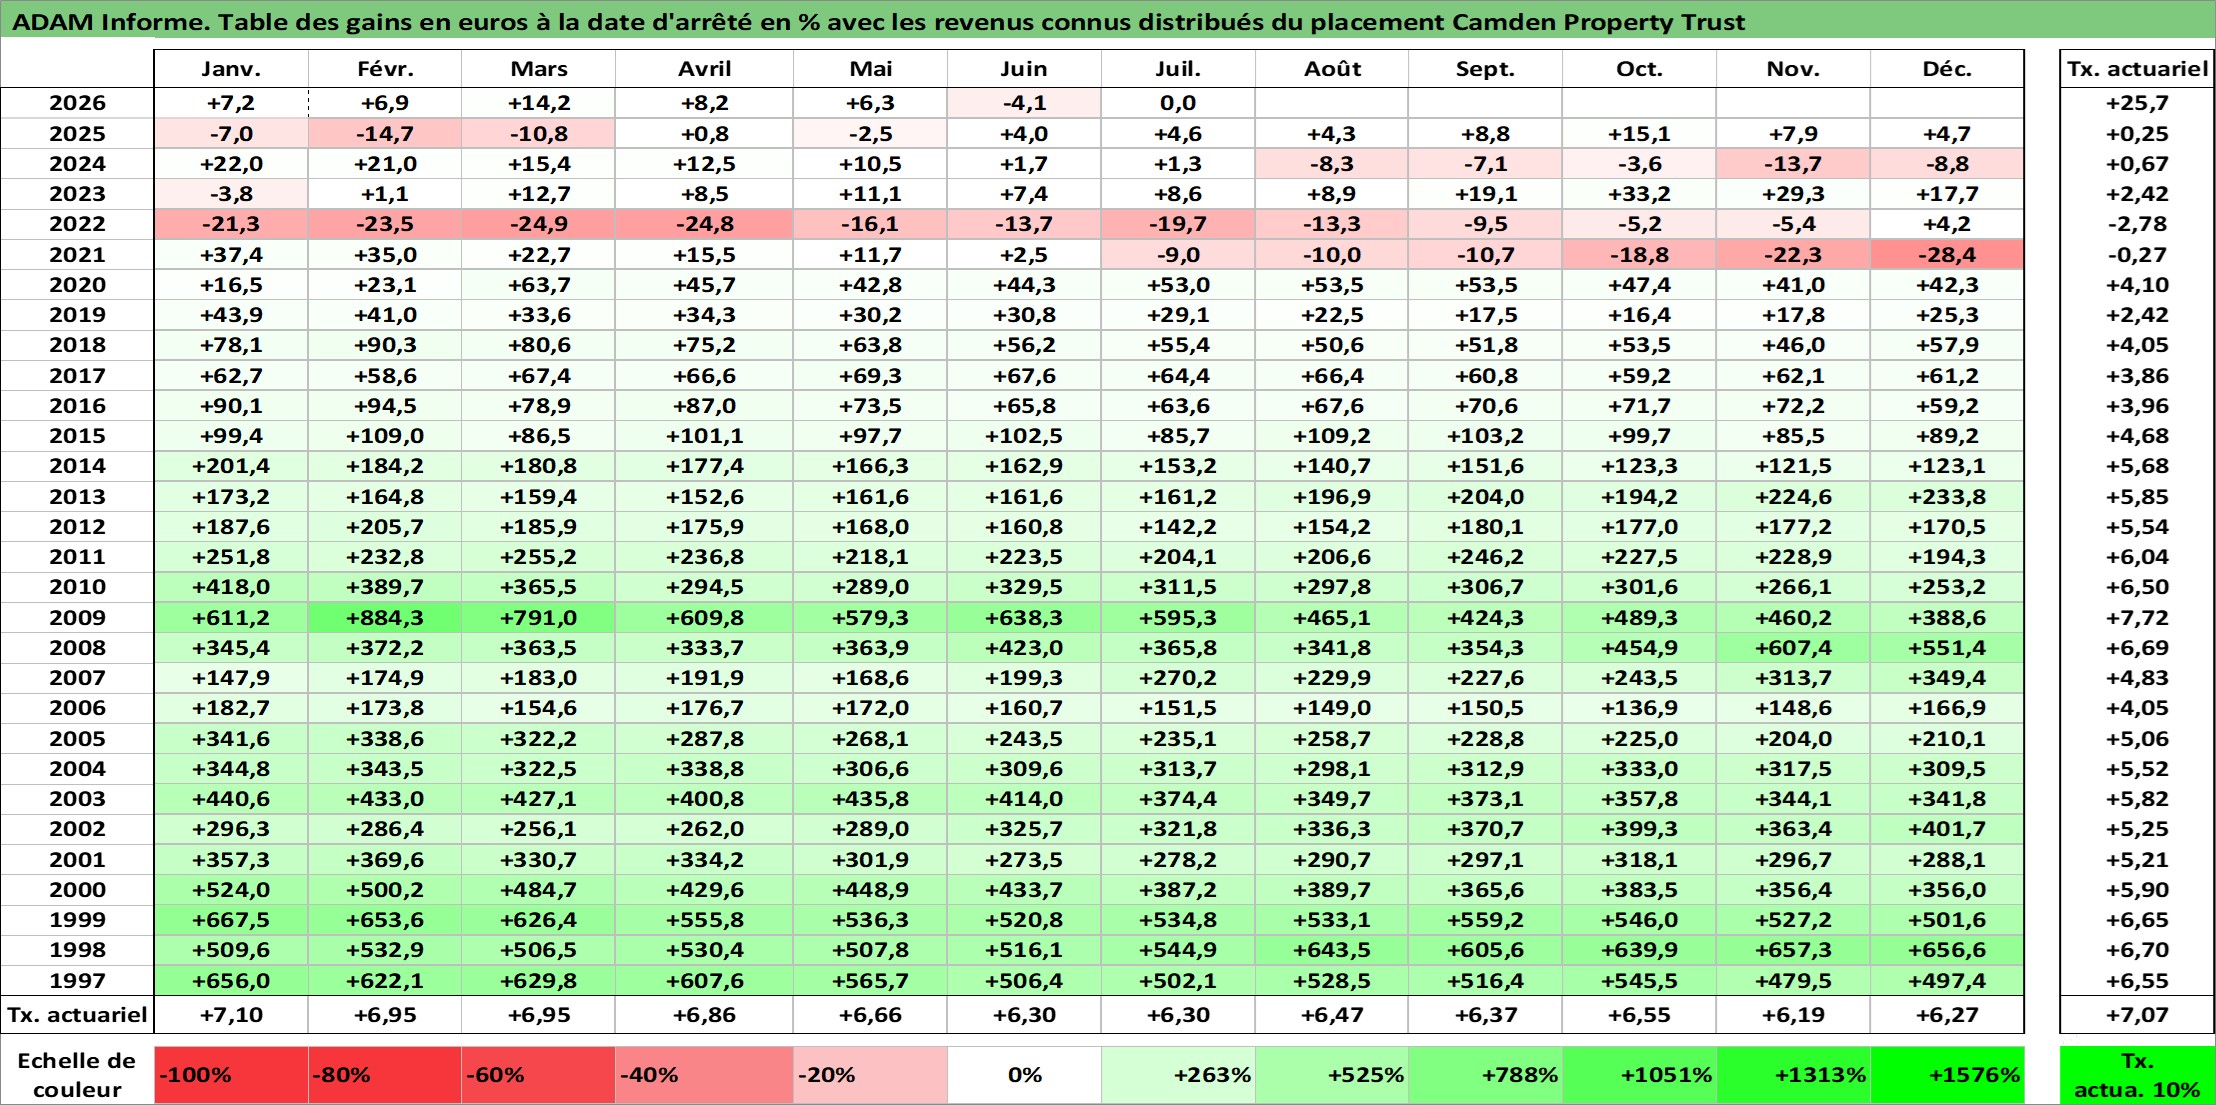This screenshot has width=2216, height=1105.
Task: Select the 2026 row label
Action: tap(77, 103)
